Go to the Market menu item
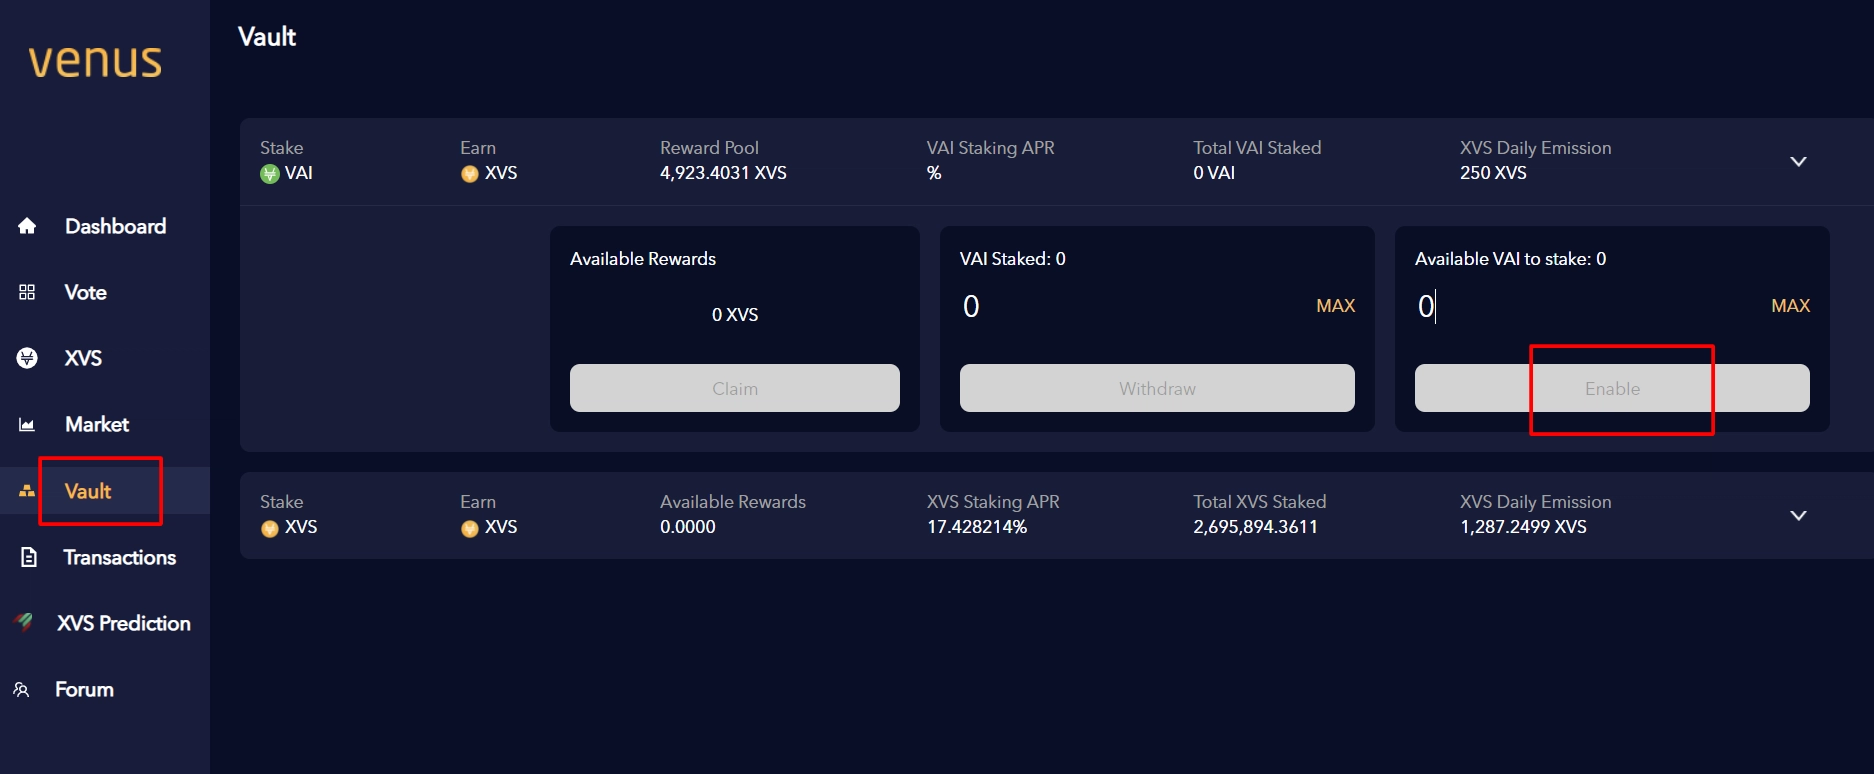 (97, 425)
